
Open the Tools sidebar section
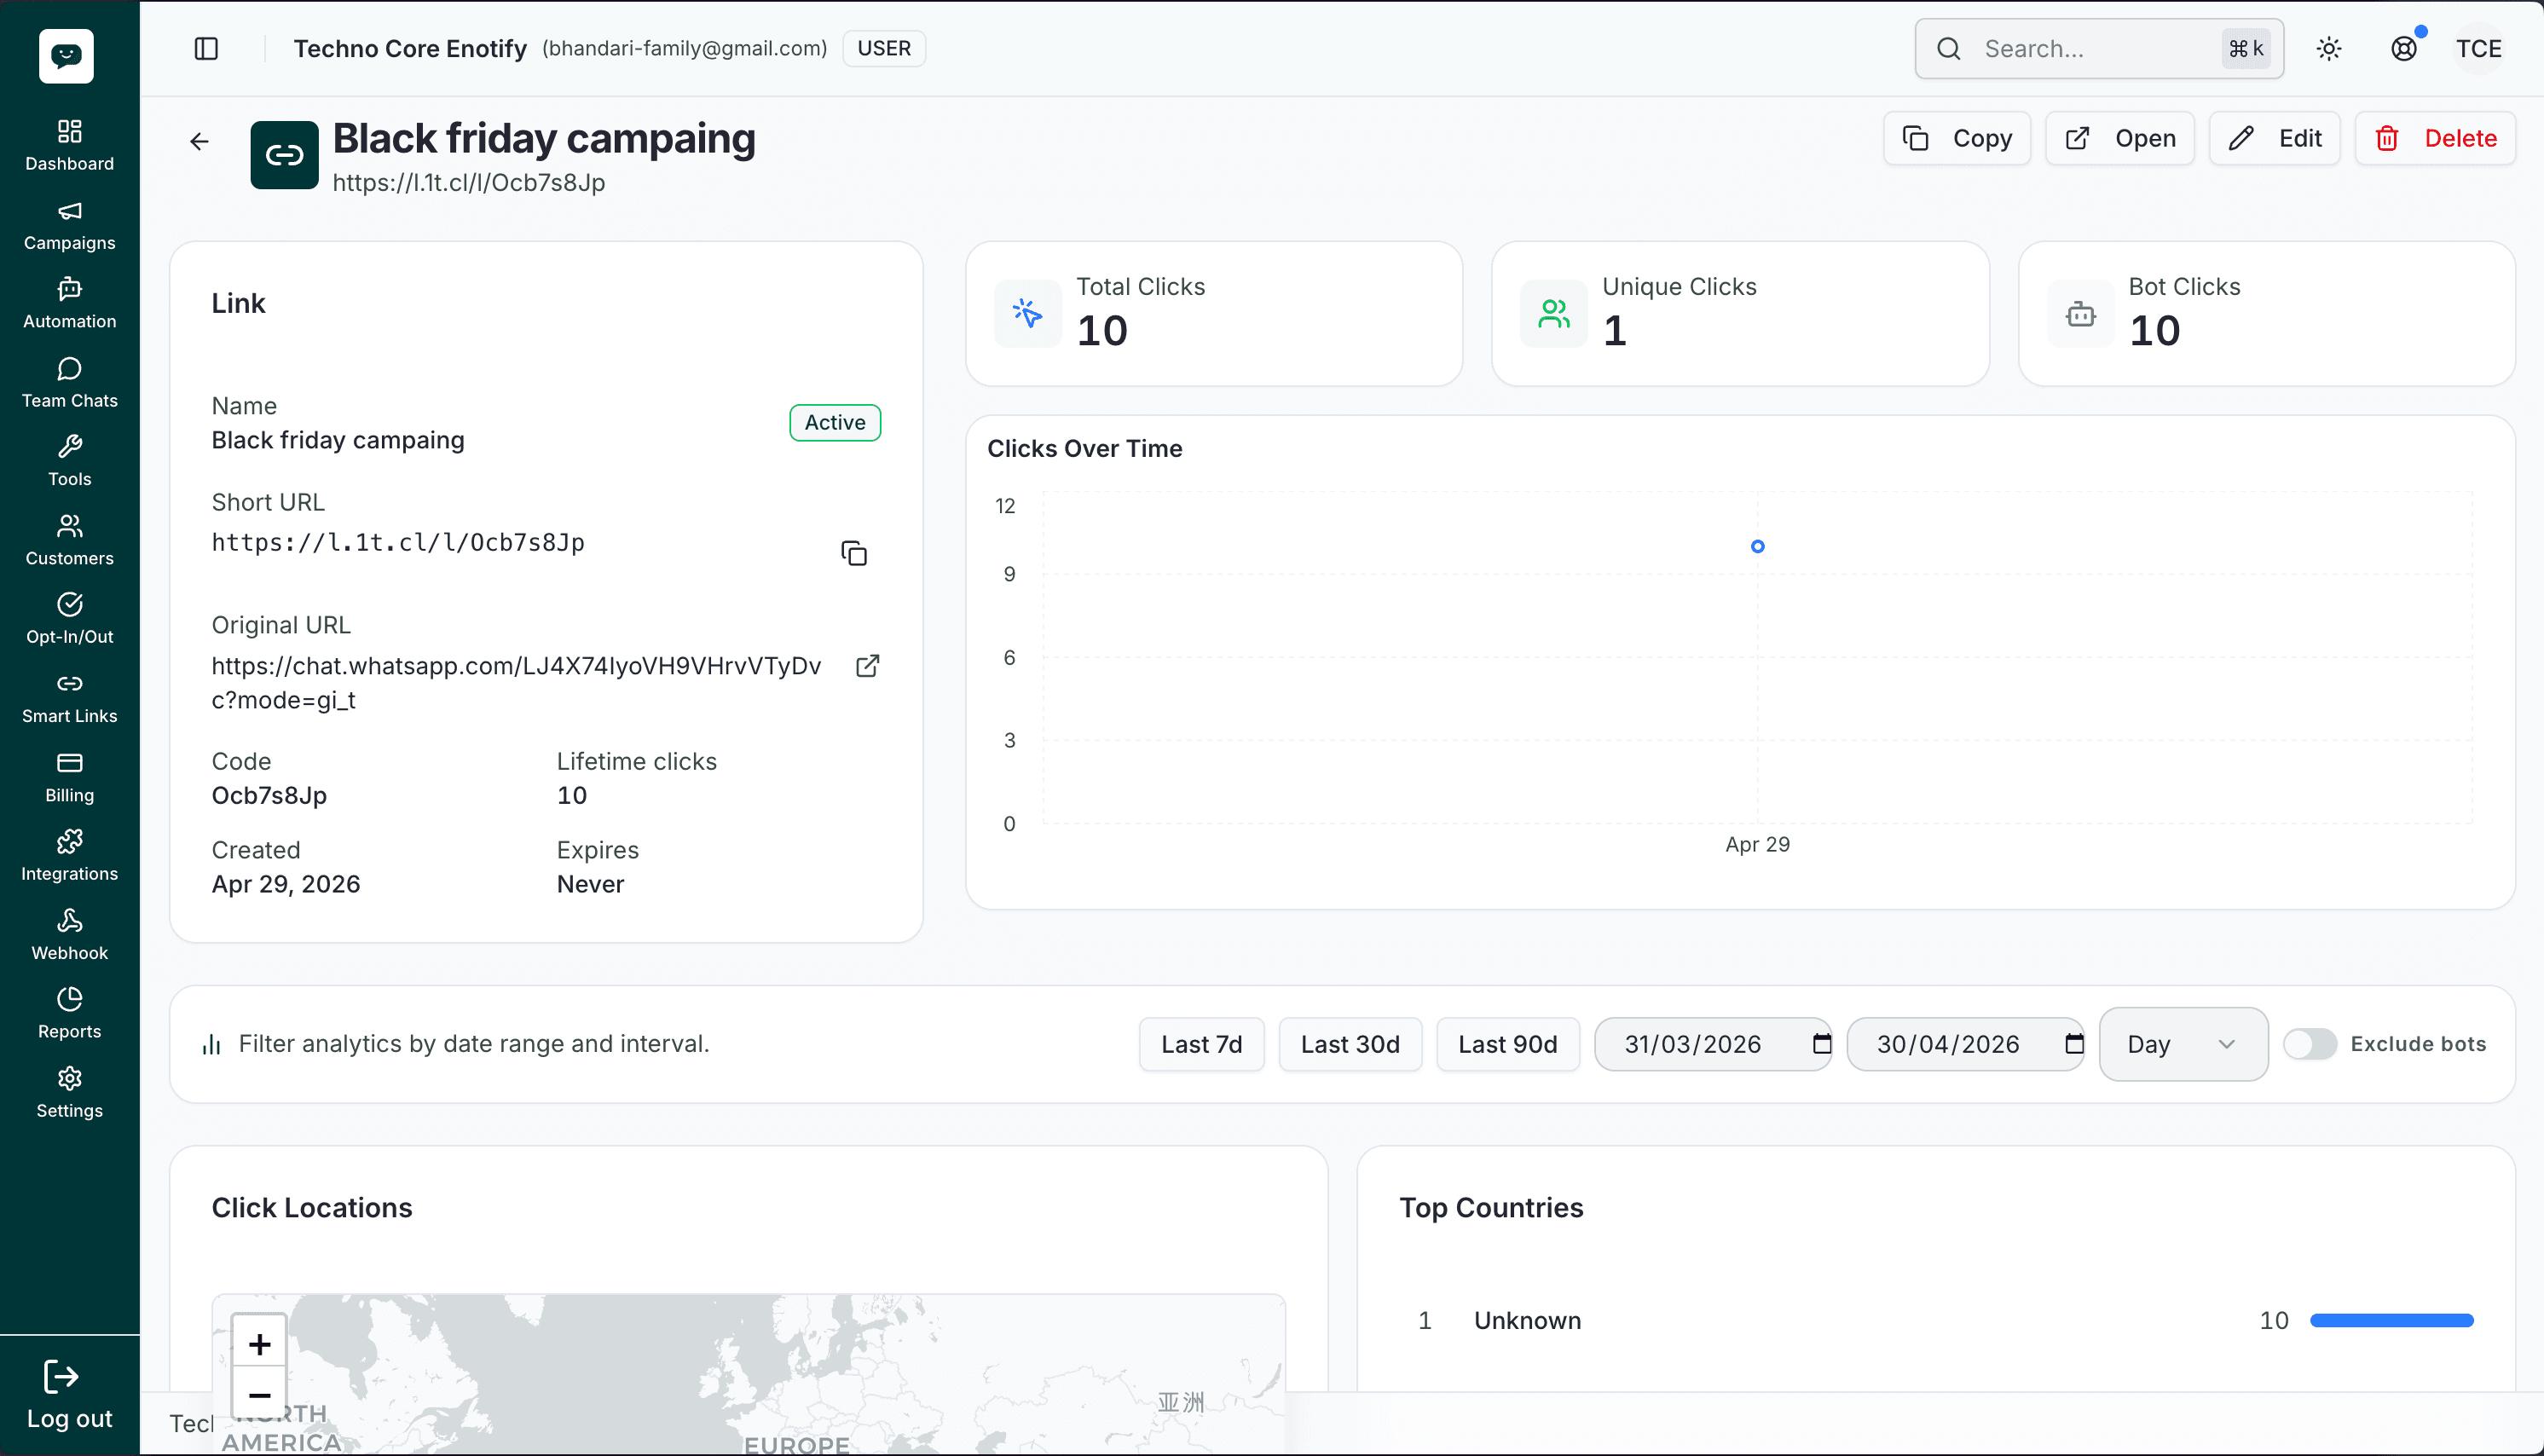(69, 461)
